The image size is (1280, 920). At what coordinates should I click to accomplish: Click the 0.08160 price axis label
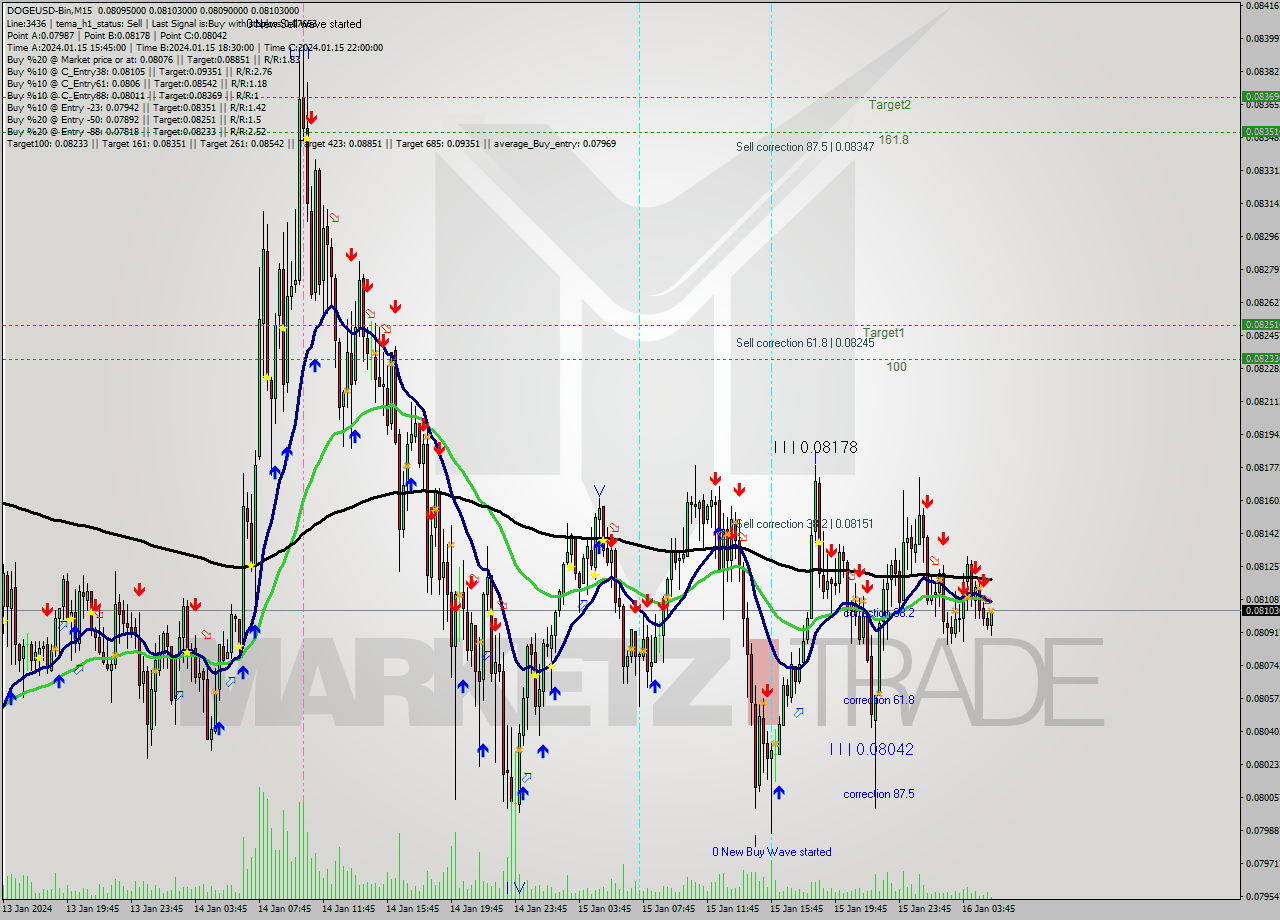pos(1262,501)
